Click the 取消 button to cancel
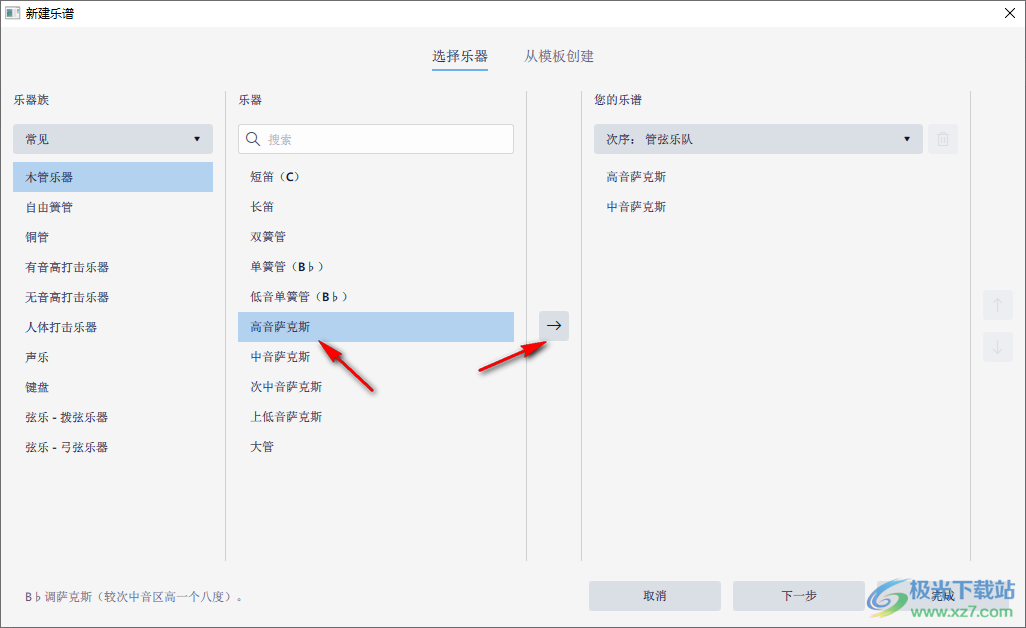 pyautogui.click(x=655, y=595)
